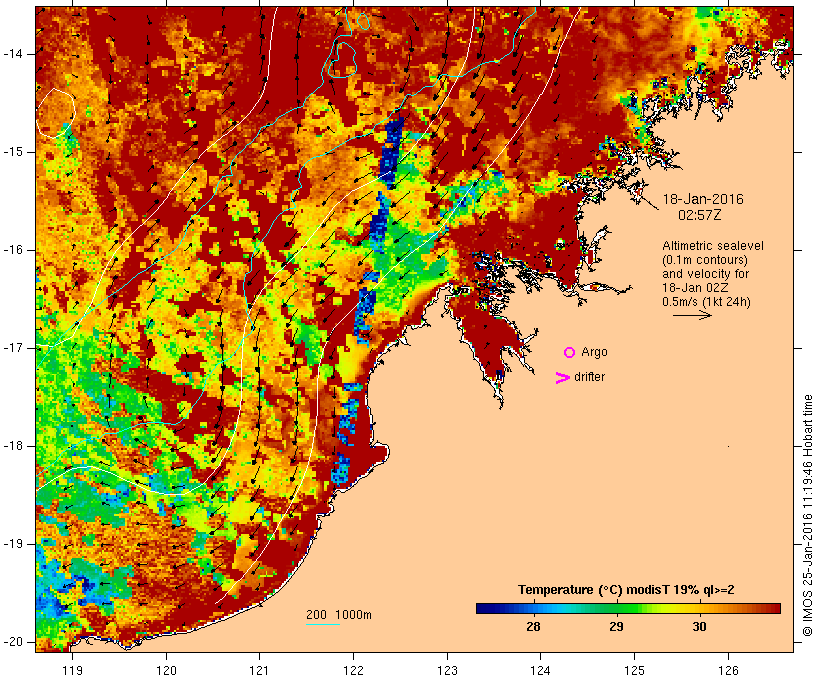Click the '18-Jan-2016' date label
820x680 pixels.
703,199
